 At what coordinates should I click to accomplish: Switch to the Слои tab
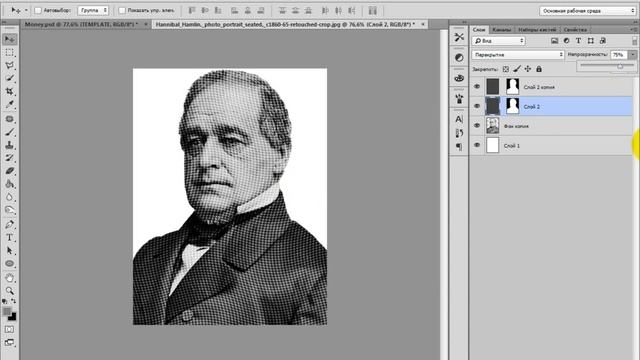(479, 30)
